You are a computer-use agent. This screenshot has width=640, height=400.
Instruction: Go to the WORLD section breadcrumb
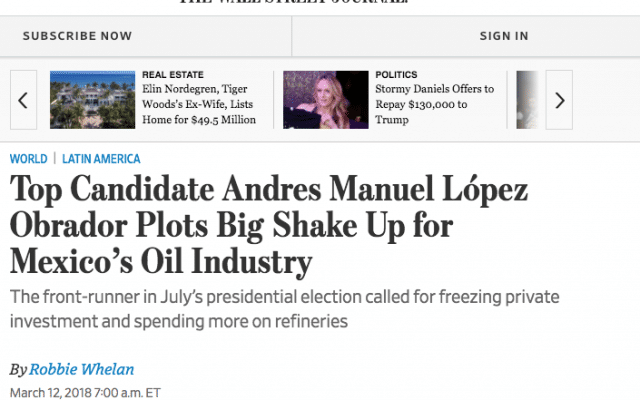[x=29, y=159]
